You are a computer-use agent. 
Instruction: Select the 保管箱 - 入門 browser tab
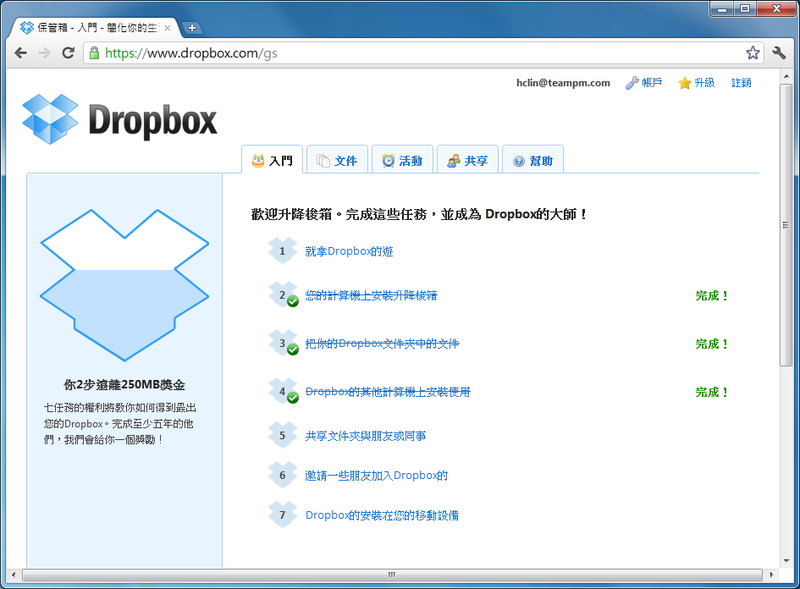click(x=94, y=28)
